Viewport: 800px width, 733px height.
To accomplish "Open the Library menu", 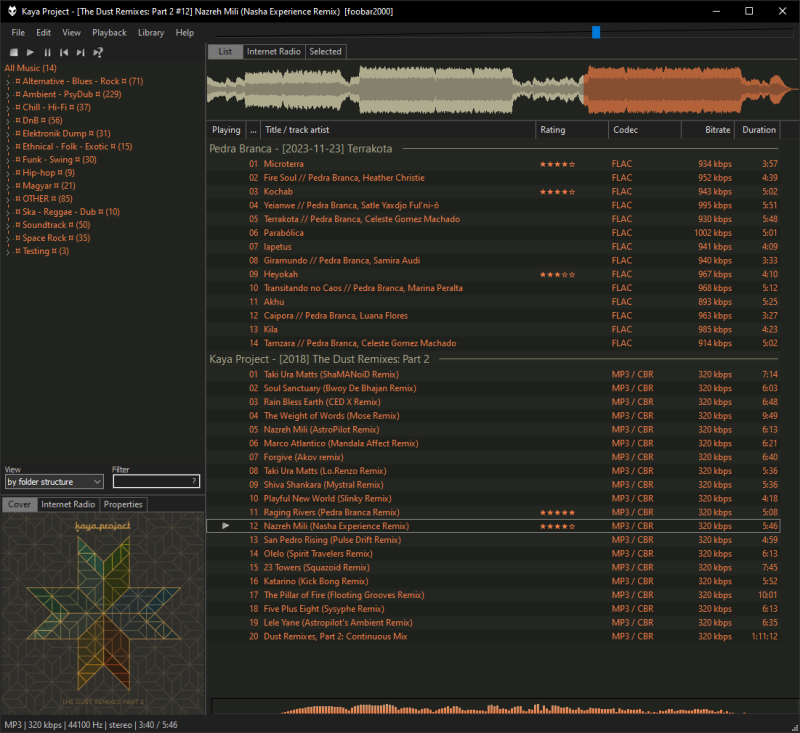I will pyautogui.click(x=151, y=33).
